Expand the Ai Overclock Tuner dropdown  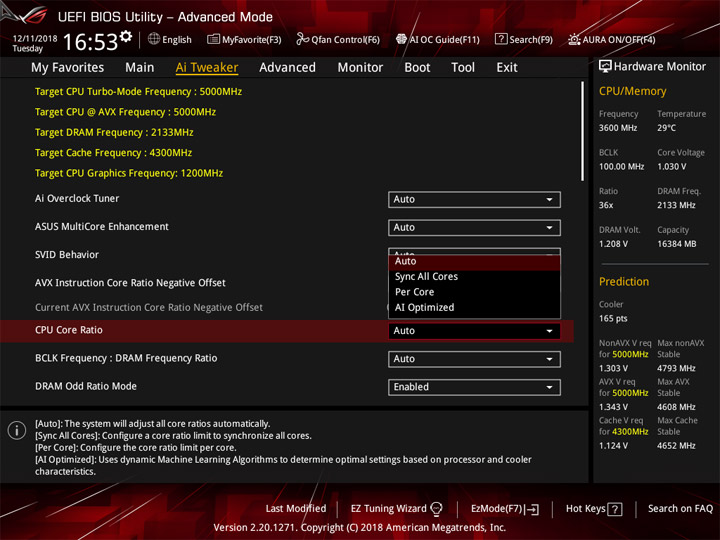(474, 199)
